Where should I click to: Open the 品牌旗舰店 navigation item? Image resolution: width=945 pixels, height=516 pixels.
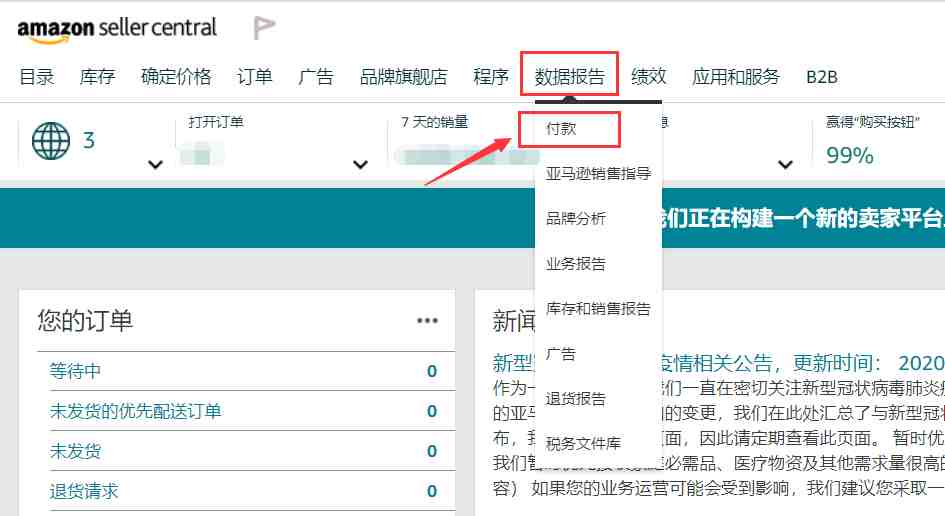(x=403, y=77)
